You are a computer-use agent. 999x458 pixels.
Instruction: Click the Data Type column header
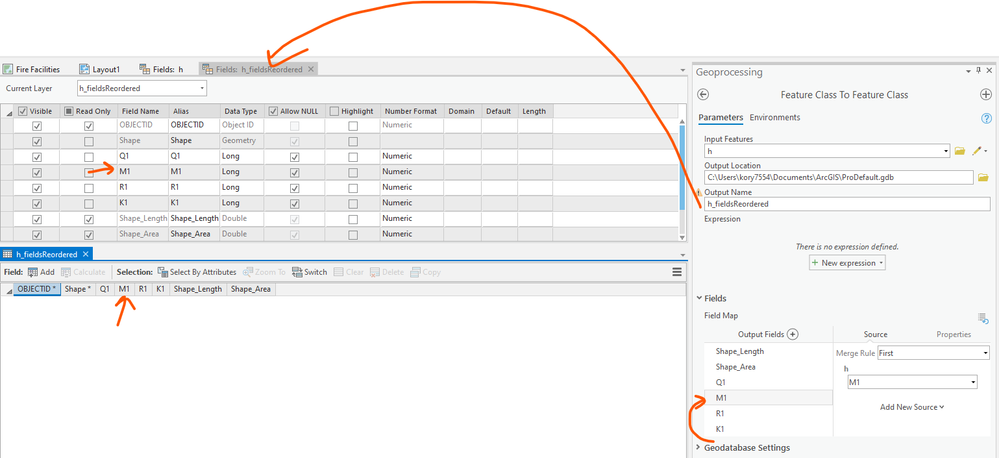(x=240, y=111)
